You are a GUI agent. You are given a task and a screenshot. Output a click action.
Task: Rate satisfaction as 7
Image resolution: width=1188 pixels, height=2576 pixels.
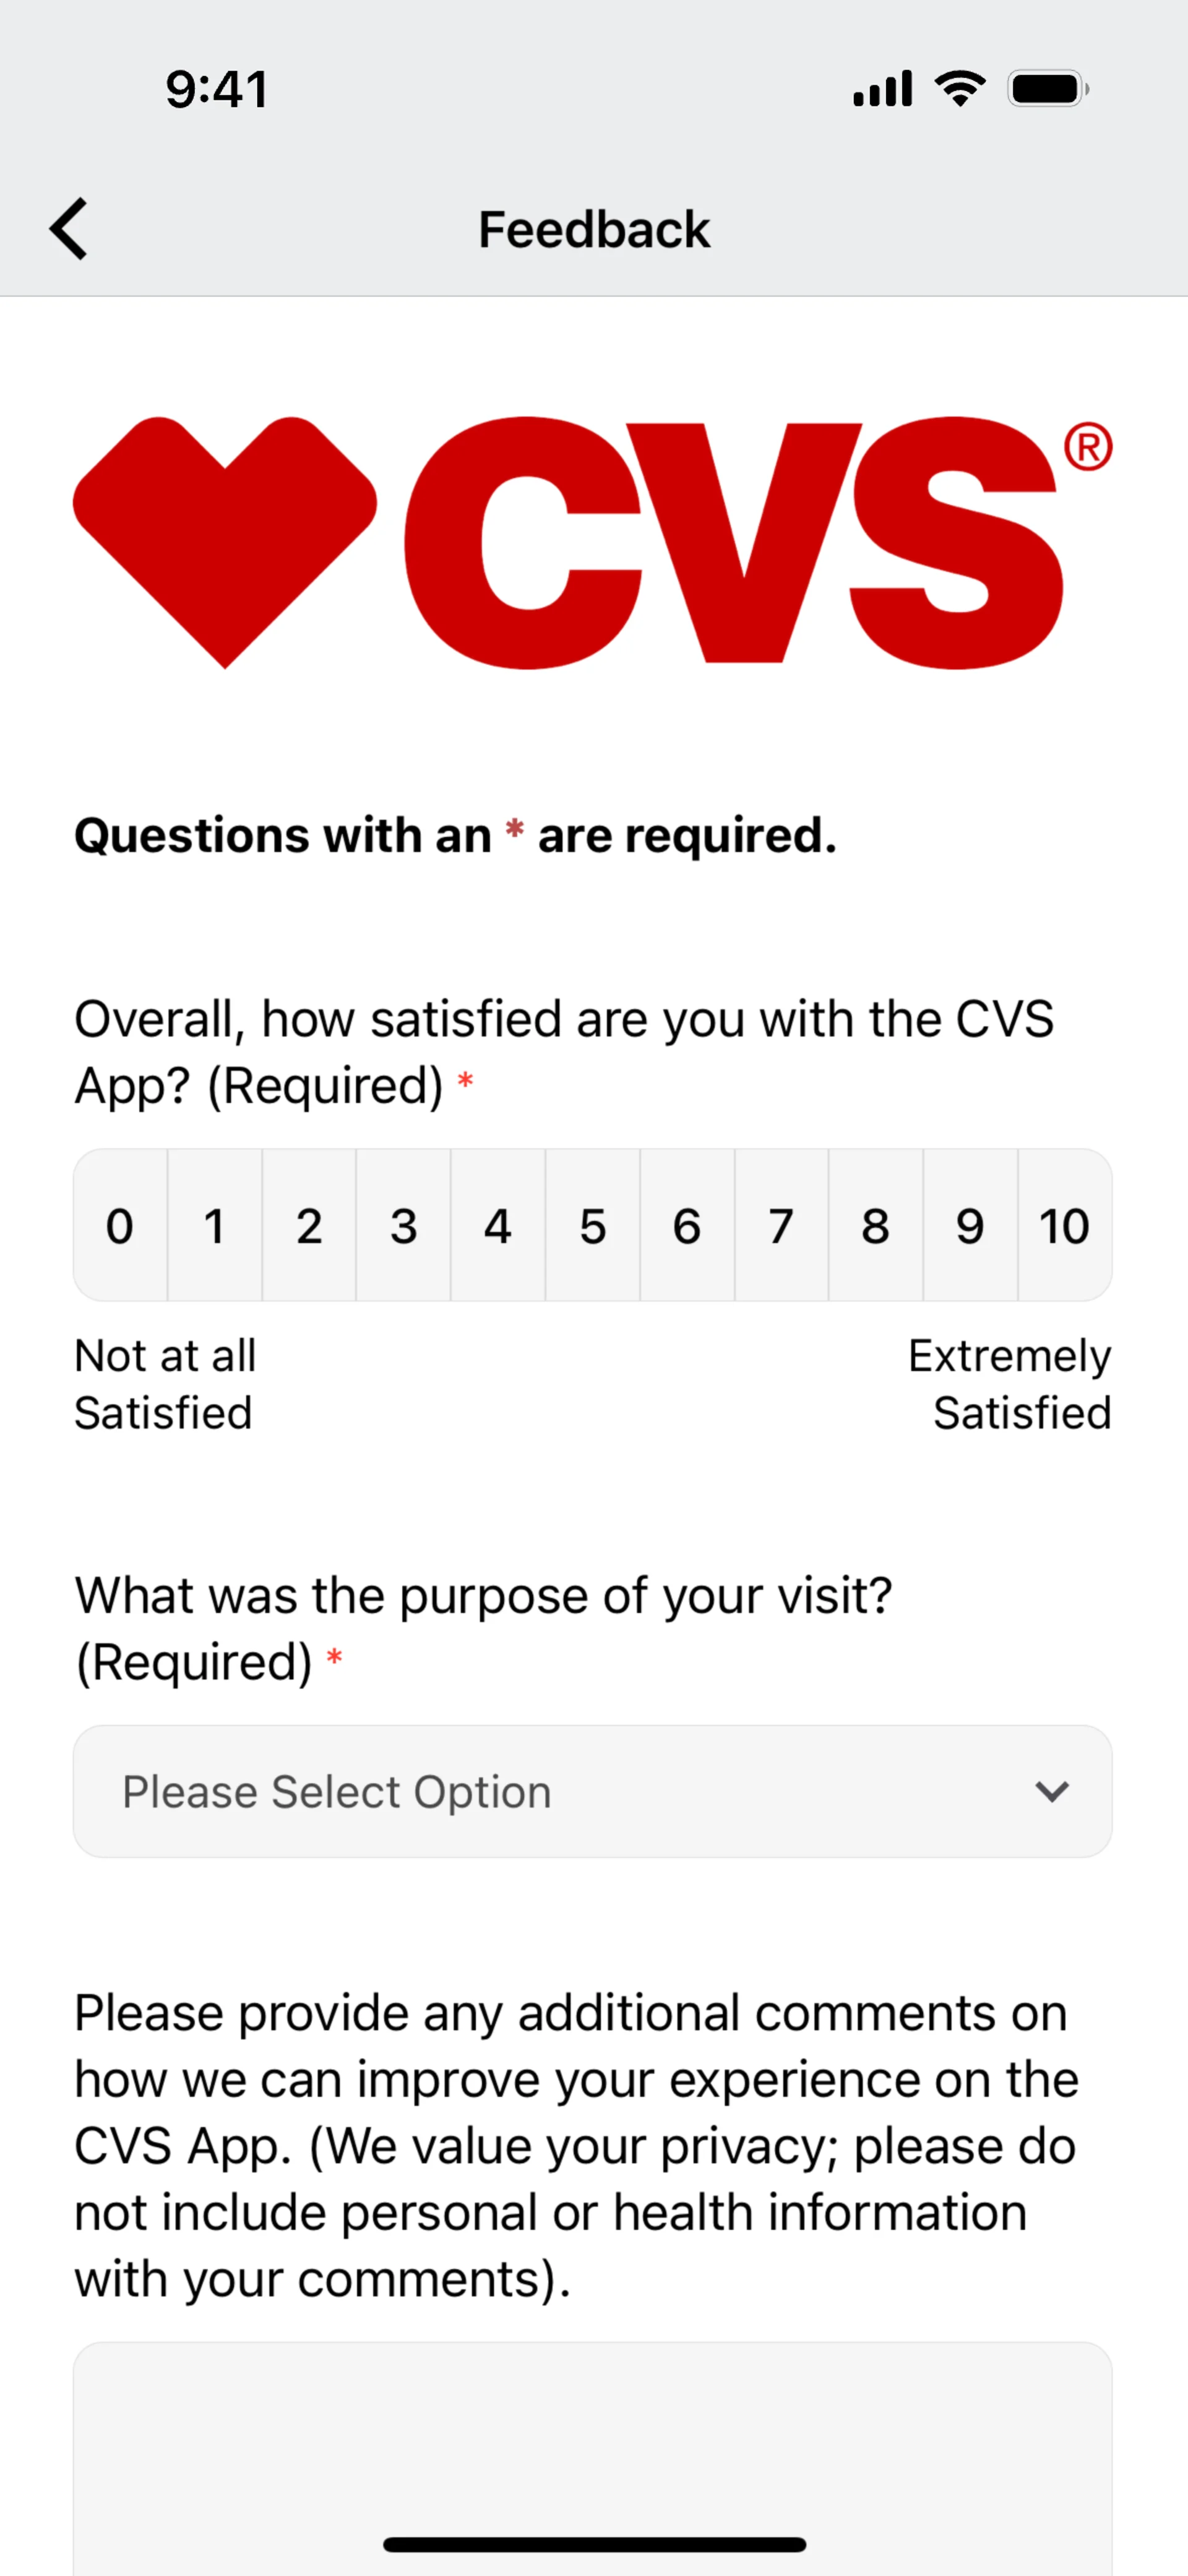[x=781, y=1226]
